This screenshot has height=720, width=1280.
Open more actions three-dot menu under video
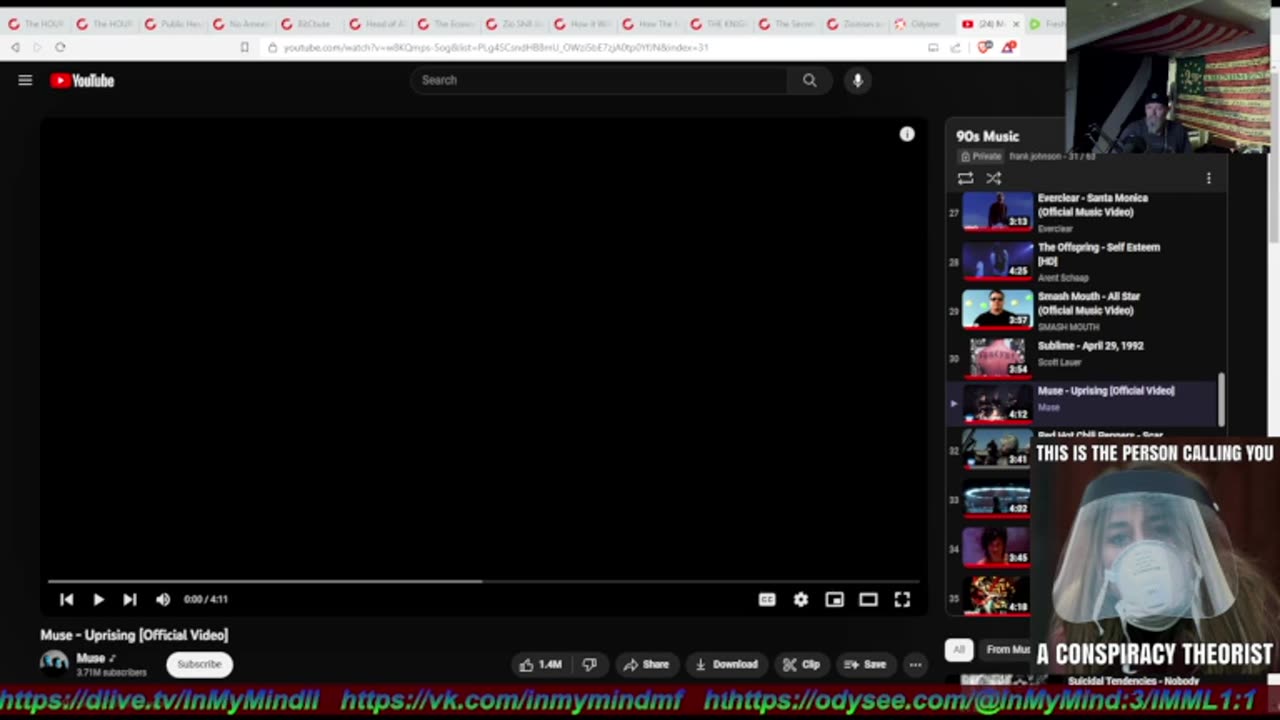coord(915,664)
